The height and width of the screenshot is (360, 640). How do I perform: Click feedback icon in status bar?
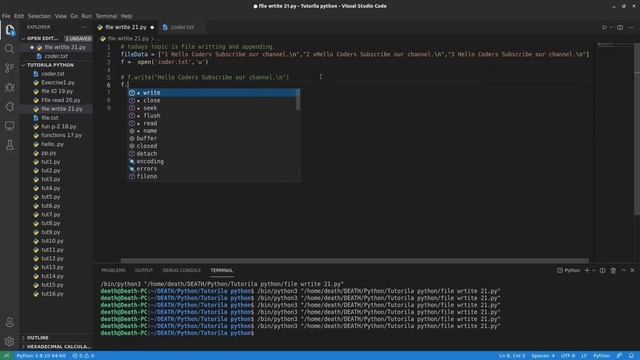tap(620, 356)
